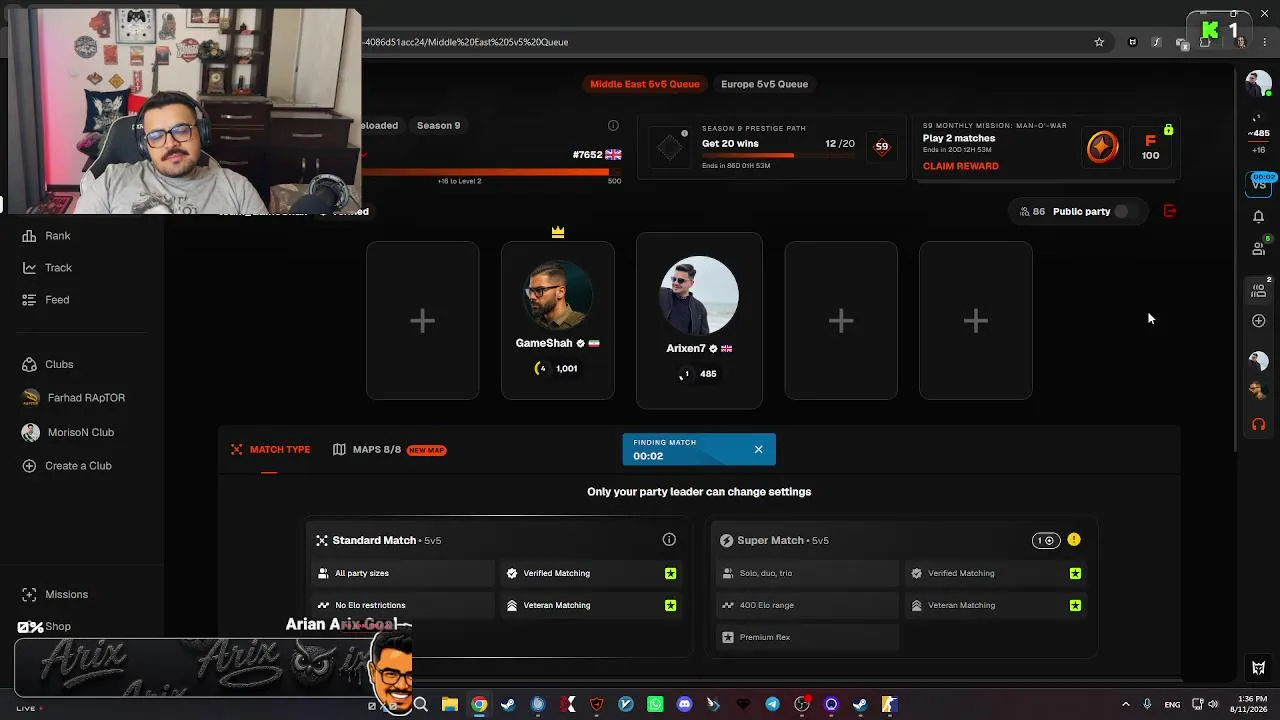Image resolution: width=1280 pixels, height=720 pixels.
Task: Select Super Match 400 Elo range option
Action: [x=807, y=606]
